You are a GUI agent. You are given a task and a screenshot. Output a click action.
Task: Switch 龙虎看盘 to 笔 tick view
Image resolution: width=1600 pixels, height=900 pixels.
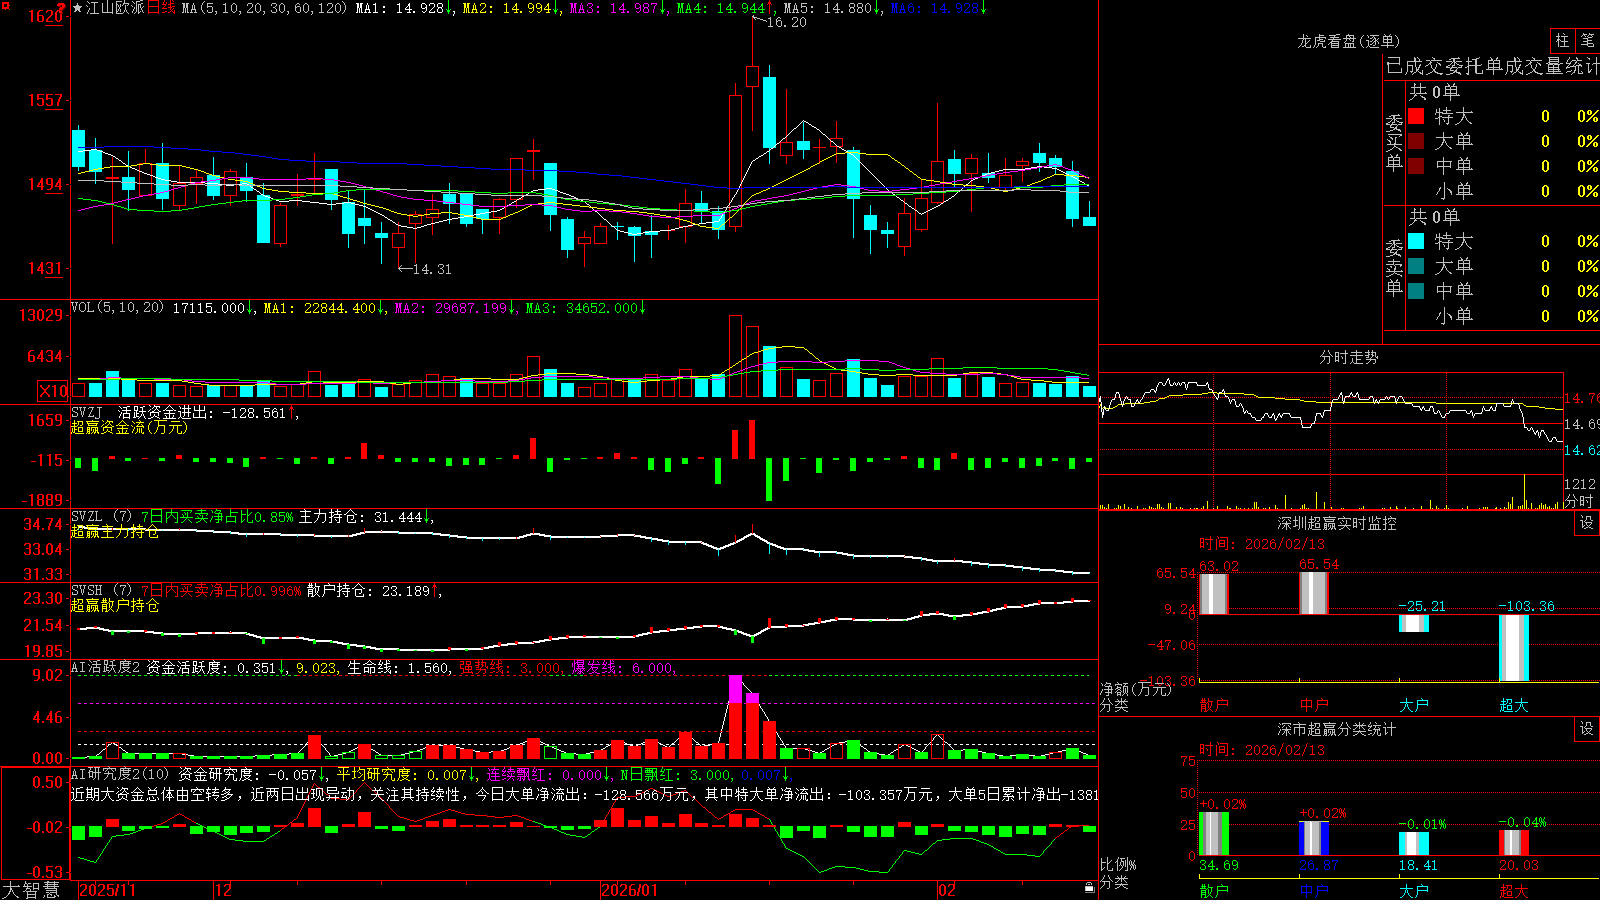1587,40
